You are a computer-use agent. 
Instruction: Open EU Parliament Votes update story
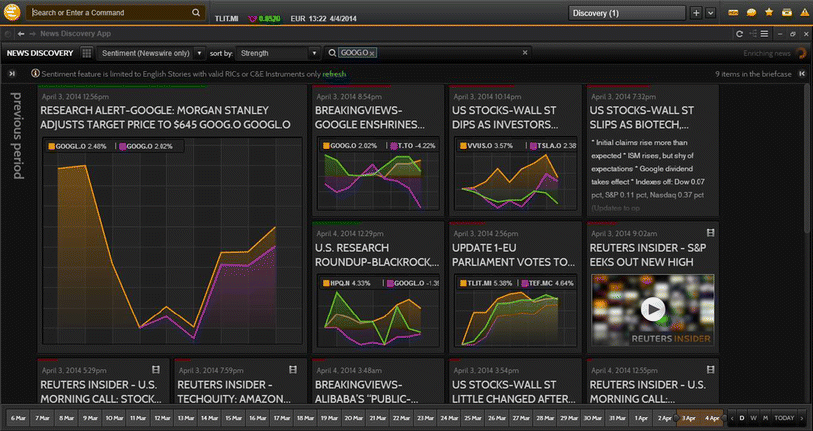click(x=513, y=255)
